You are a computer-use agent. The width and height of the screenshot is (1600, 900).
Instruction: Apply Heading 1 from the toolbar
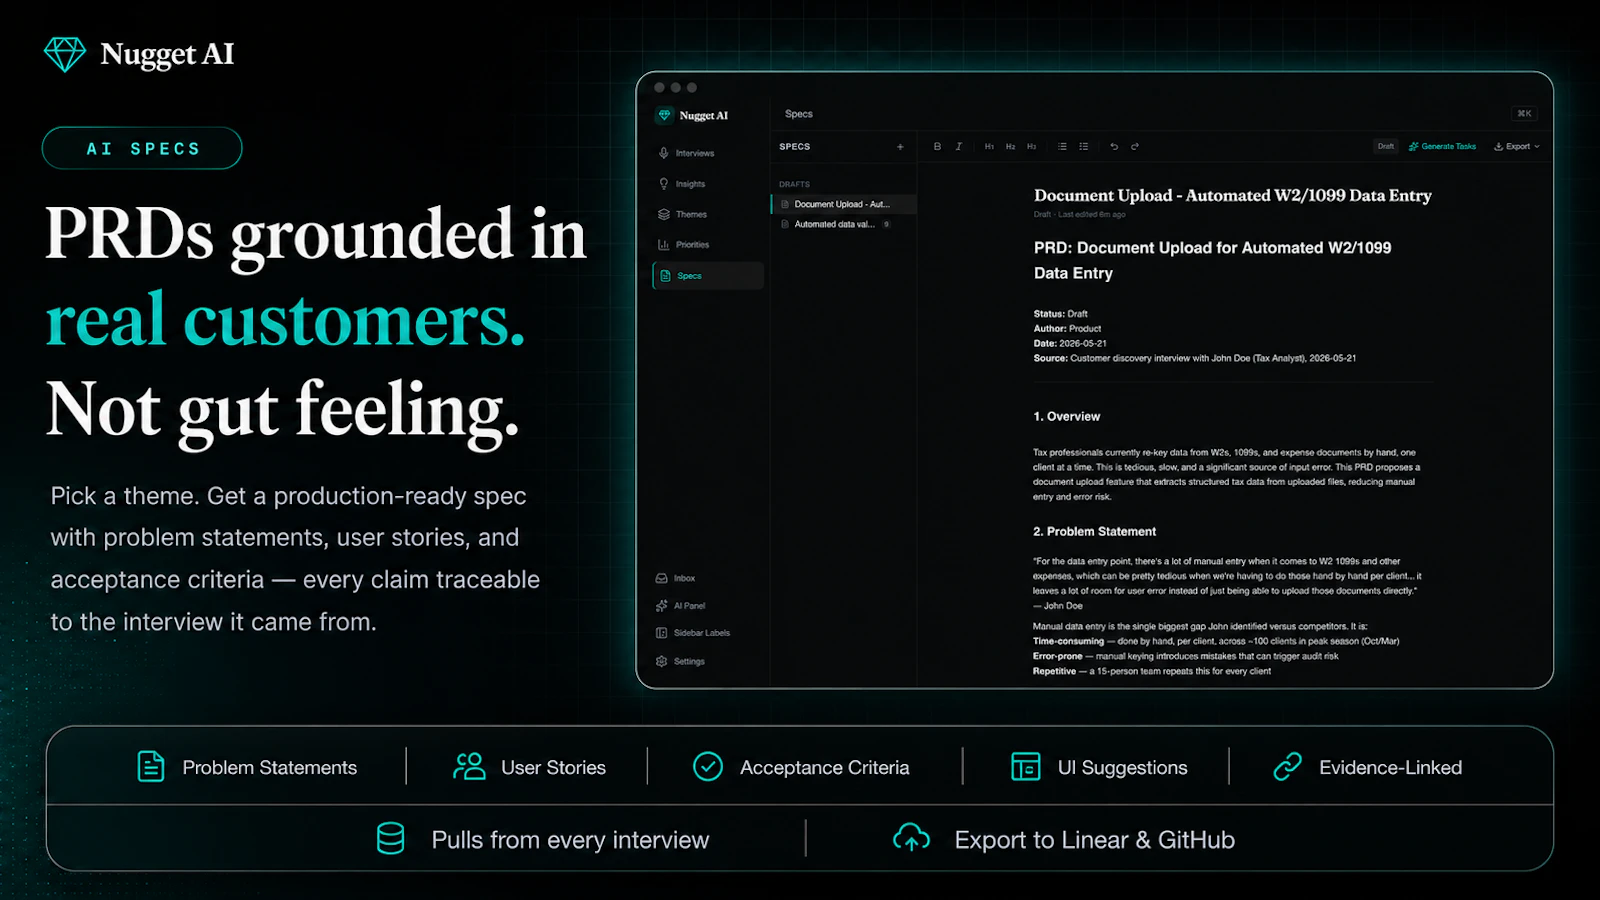coord(989,146)
